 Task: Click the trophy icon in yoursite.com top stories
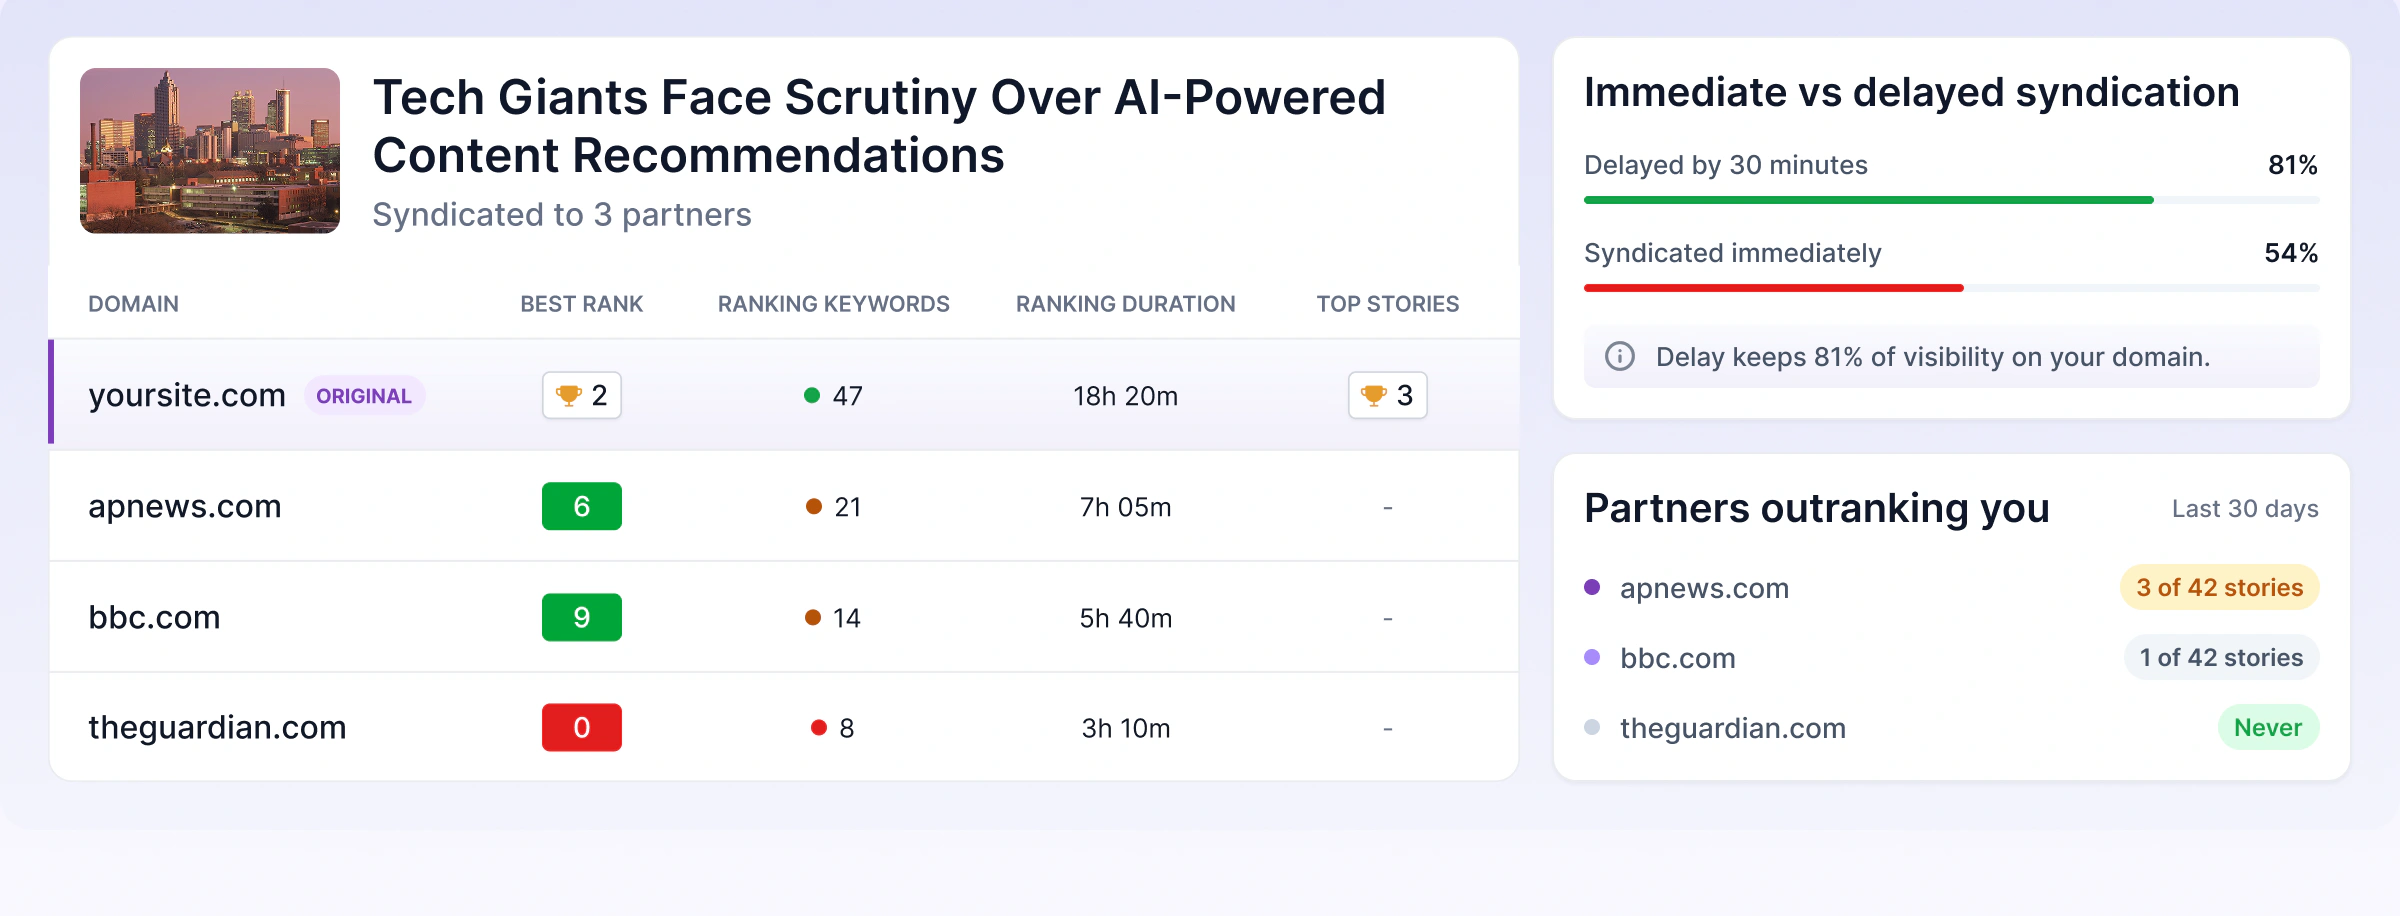1374,395
